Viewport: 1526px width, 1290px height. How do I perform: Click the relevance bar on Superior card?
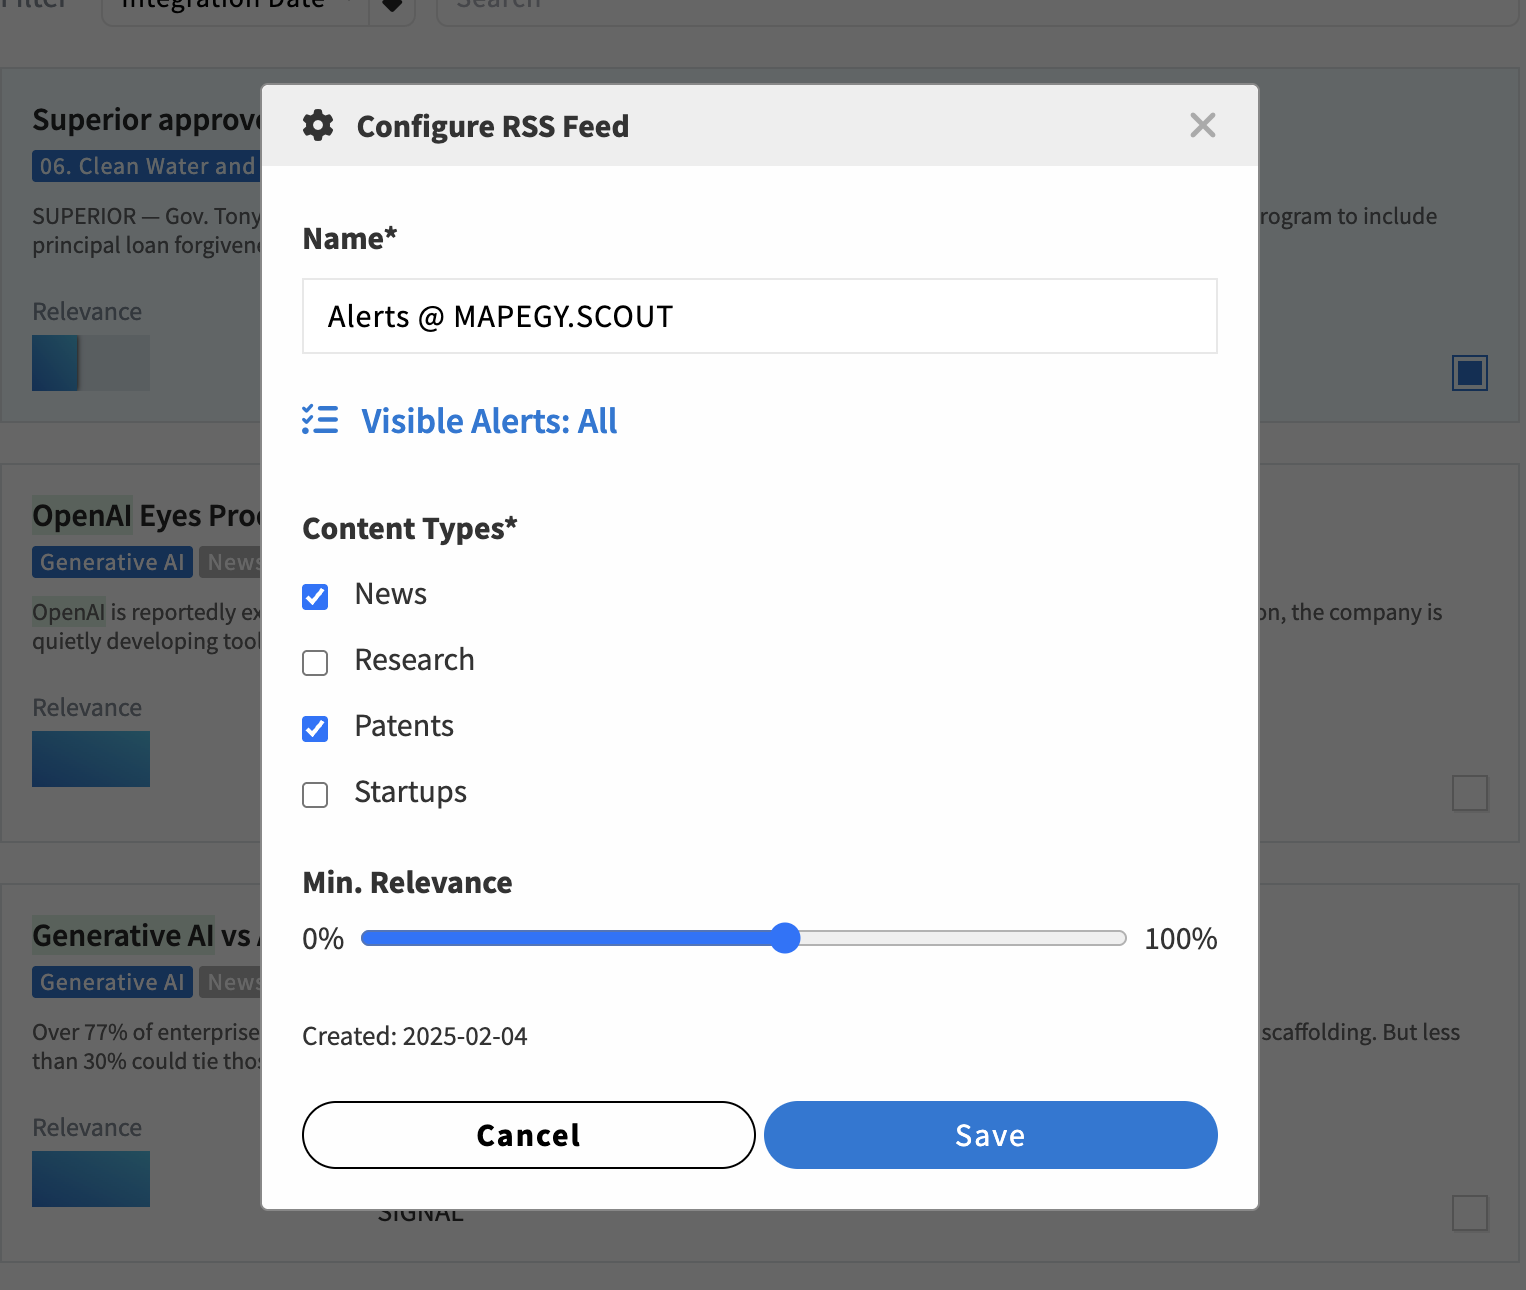[91, 363]
